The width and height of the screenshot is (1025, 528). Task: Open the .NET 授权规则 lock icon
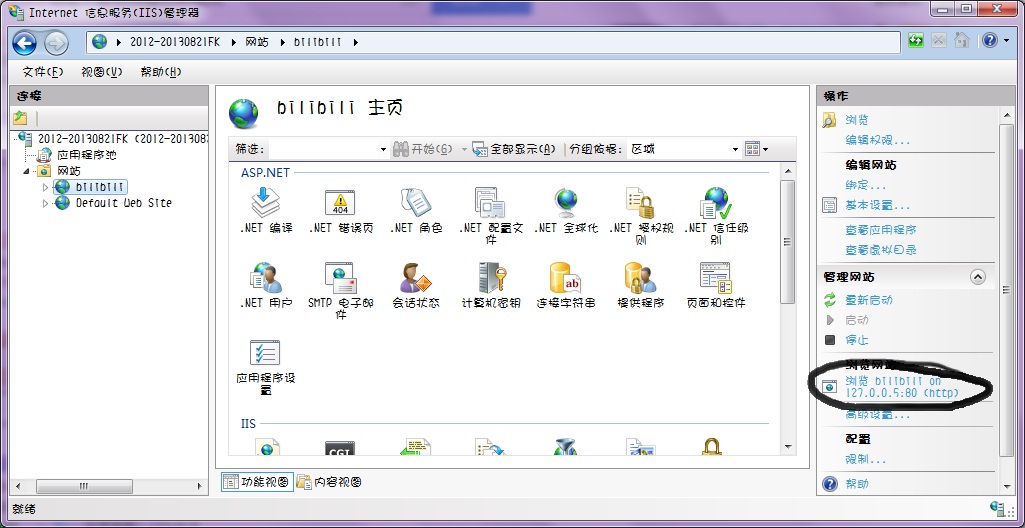pyautogui.click(x=640, y=202)
